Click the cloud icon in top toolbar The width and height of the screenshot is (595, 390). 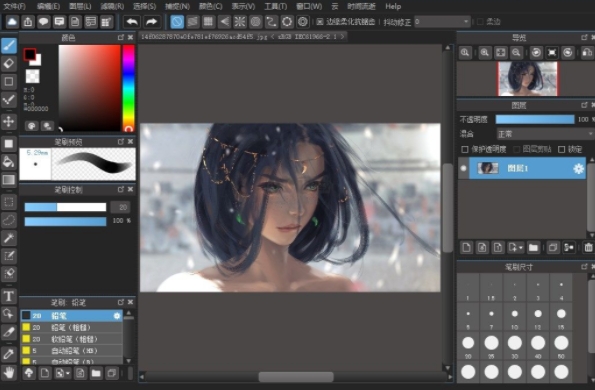coord(12,22)
